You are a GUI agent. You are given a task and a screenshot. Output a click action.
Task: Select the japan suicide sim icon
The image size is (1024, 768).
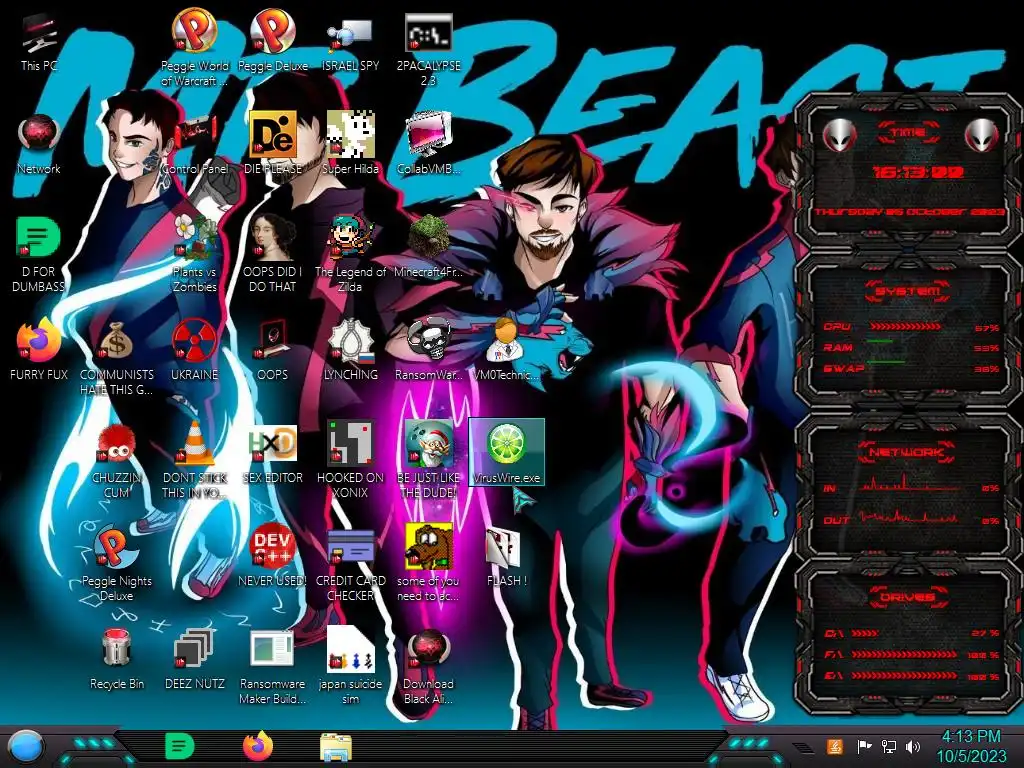(350, 667)
